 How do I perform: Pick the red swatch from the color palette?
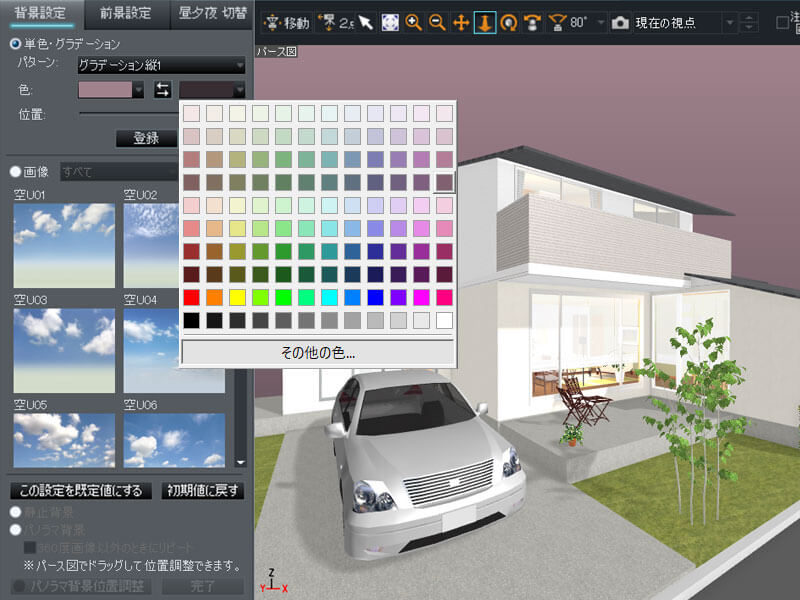click(193, 296)
